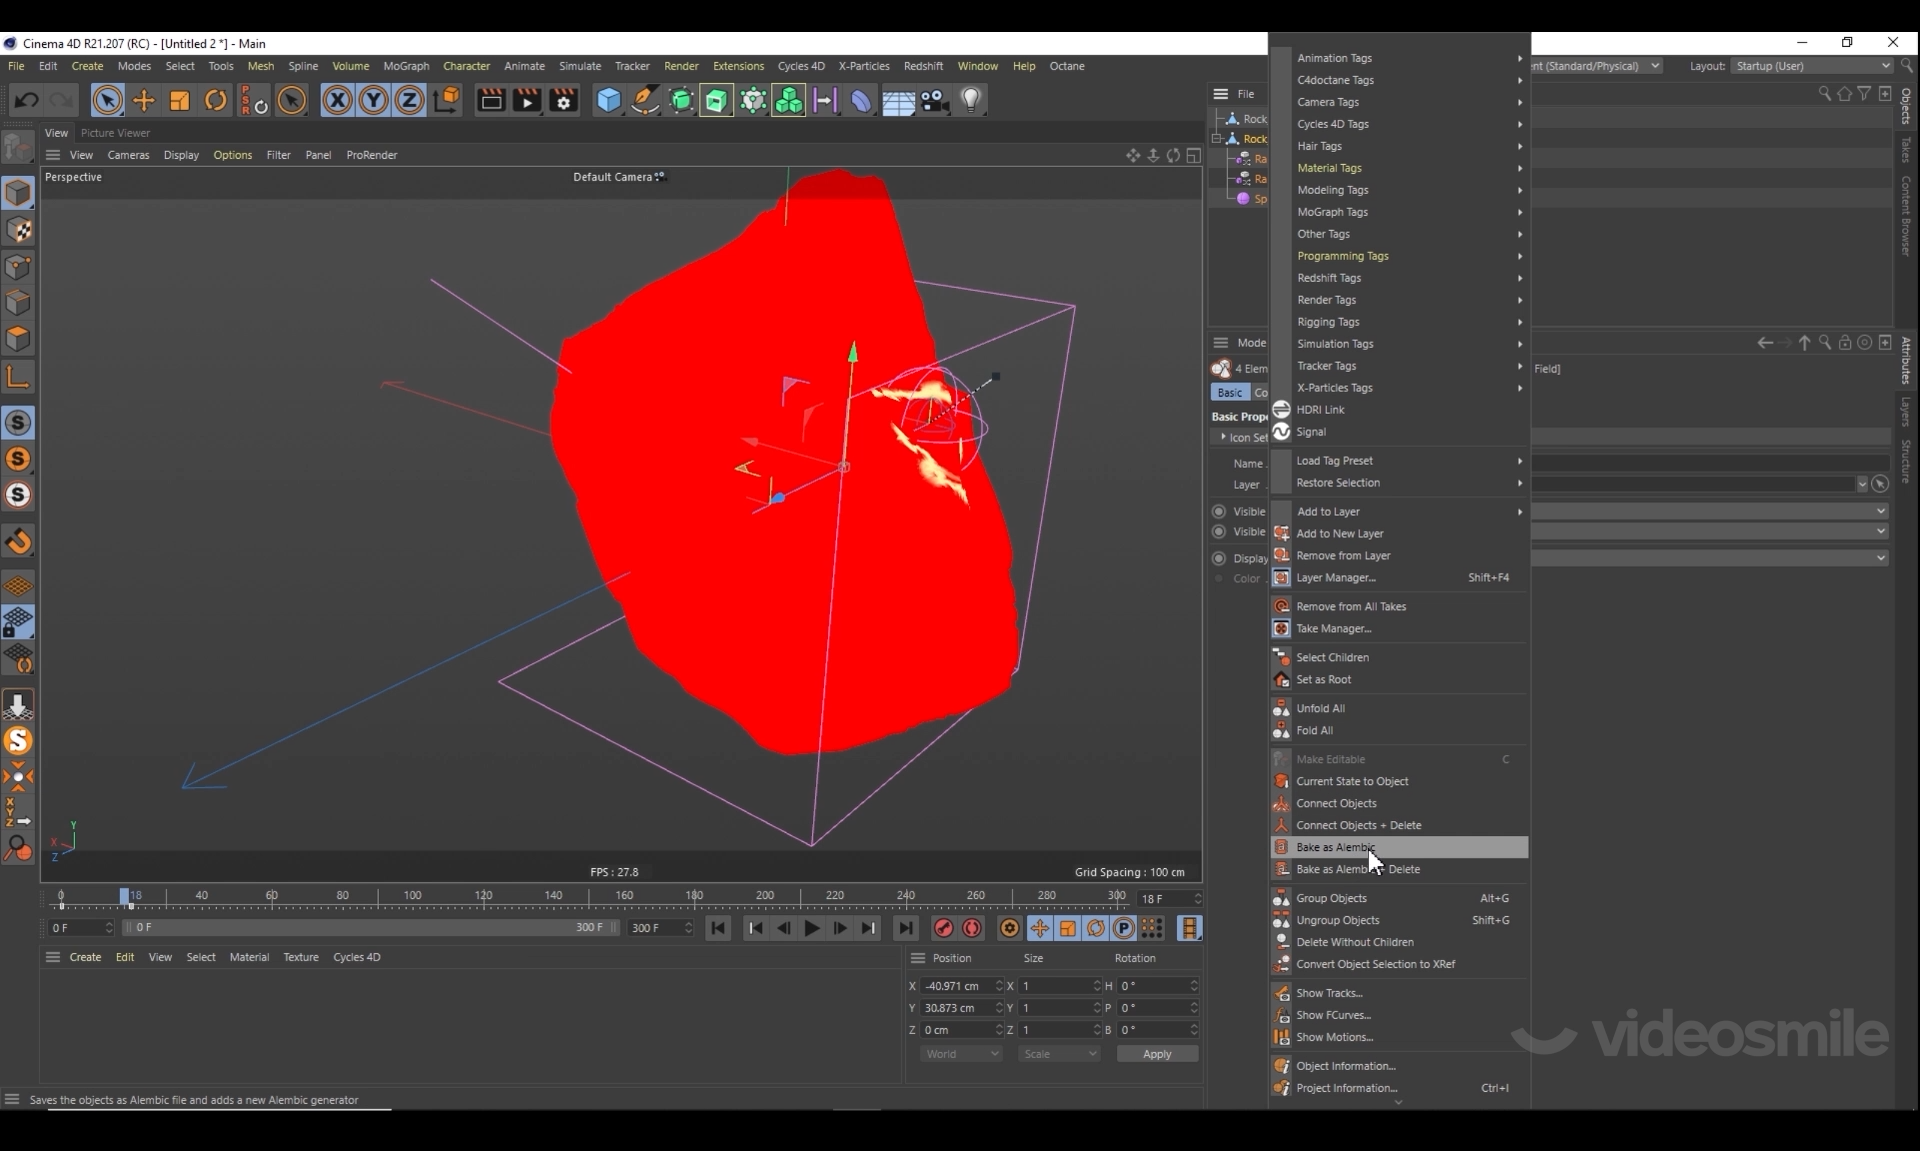
Task: Toggle the Y axis lock
Action: (373, 100)
